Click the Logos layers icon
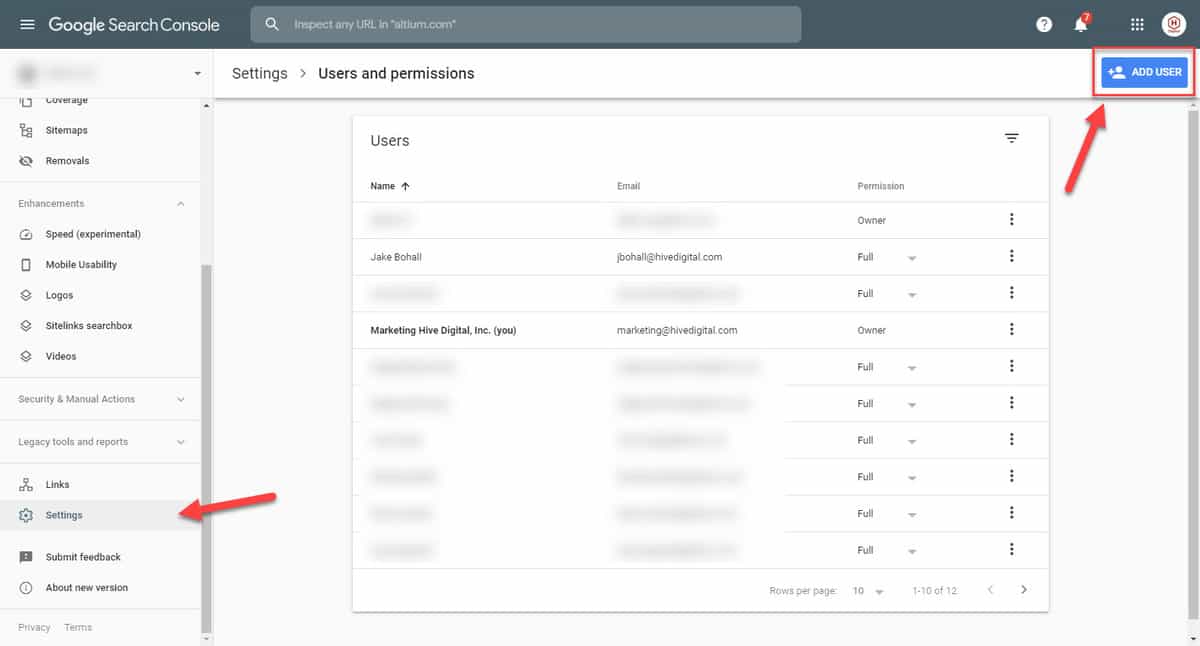The height and width of the screenshot is (646, 1200). click(26, 295)
